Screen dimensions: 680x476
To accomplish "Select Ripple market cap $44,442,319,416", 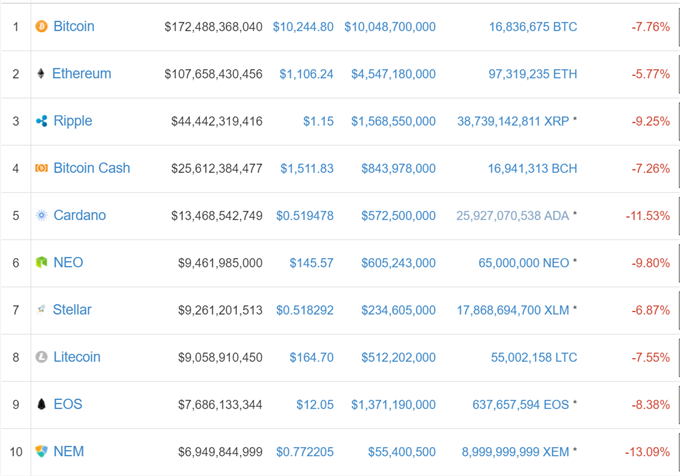I will coord(217,121).
